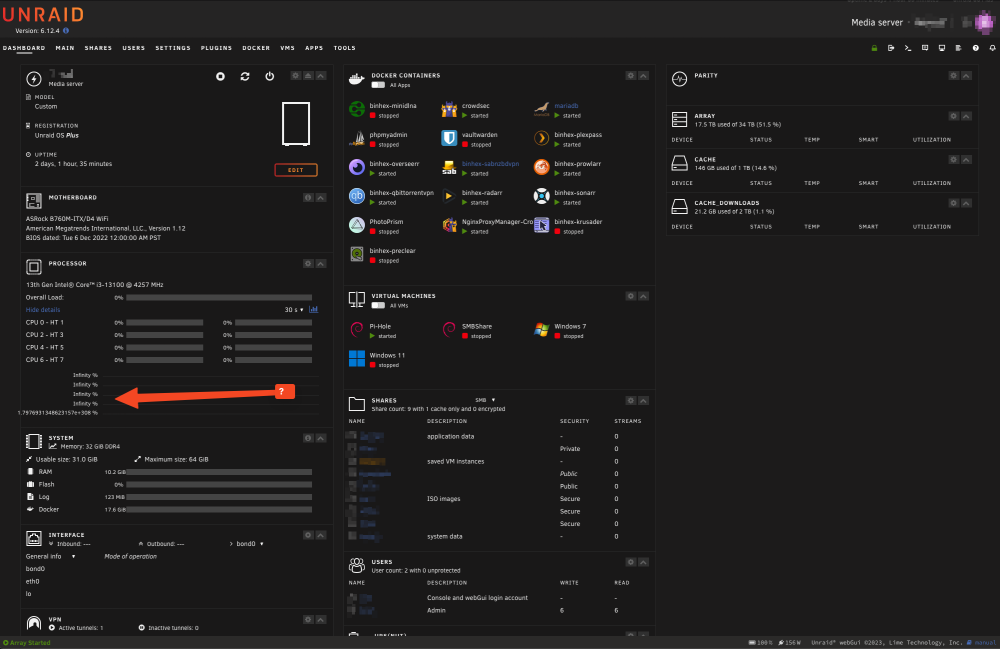Click the logout icon in top bar
1000x649 pixels.
point(891,48)
